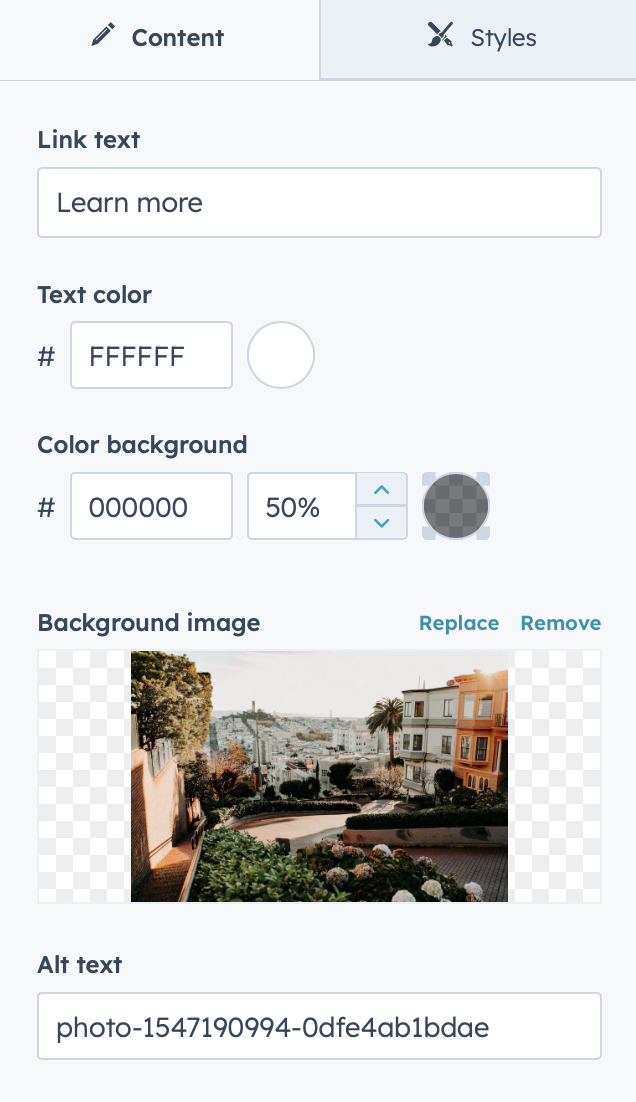Increase background opacity with the up arrow
636x1102 pixels.
coord(382,490)
